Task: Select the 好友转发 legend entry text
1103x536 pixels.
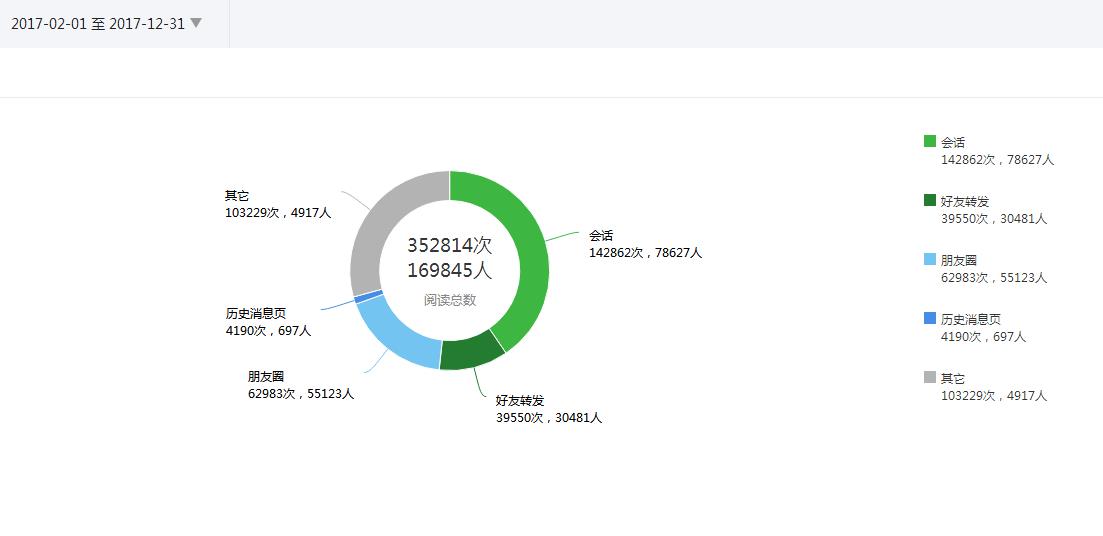Action: (x=965, y=201)
